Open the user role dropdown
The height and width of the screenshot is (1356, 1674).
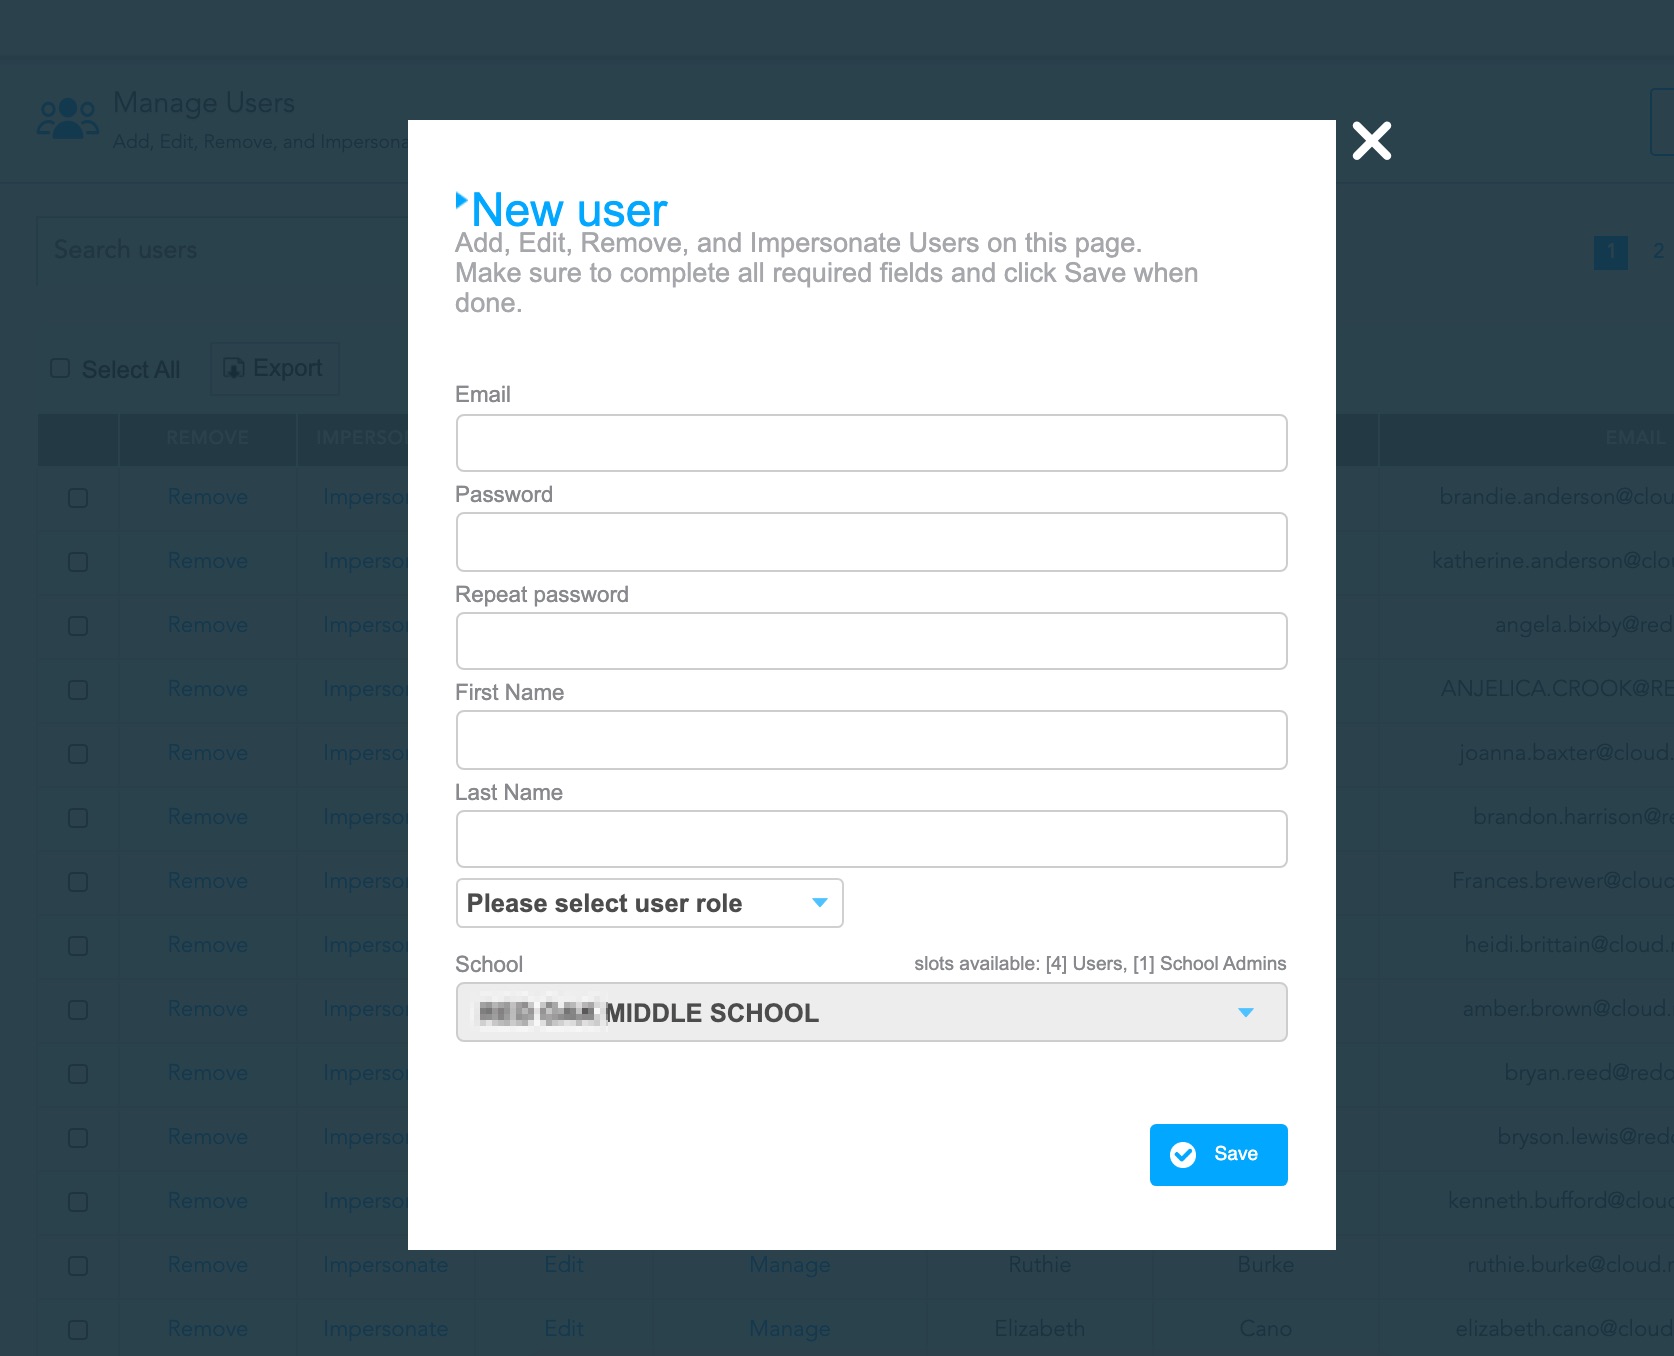[x=649, y=903]
